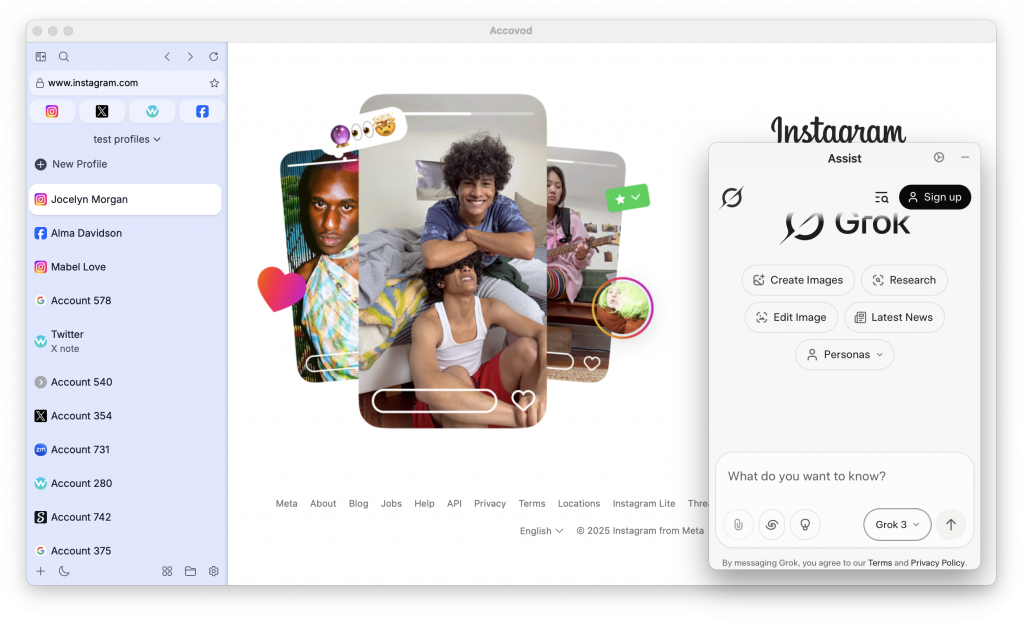The image size is (1024, 627).
Task: Open settings gear in sidebar footer
Action: (x=214, y=571)
